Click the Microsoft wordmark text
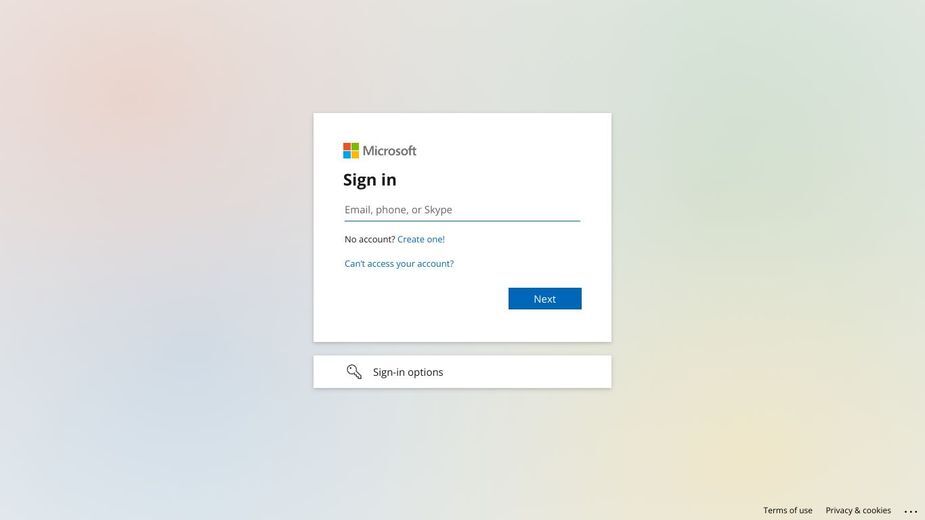925x520 pixels. (x=389, y=151)
